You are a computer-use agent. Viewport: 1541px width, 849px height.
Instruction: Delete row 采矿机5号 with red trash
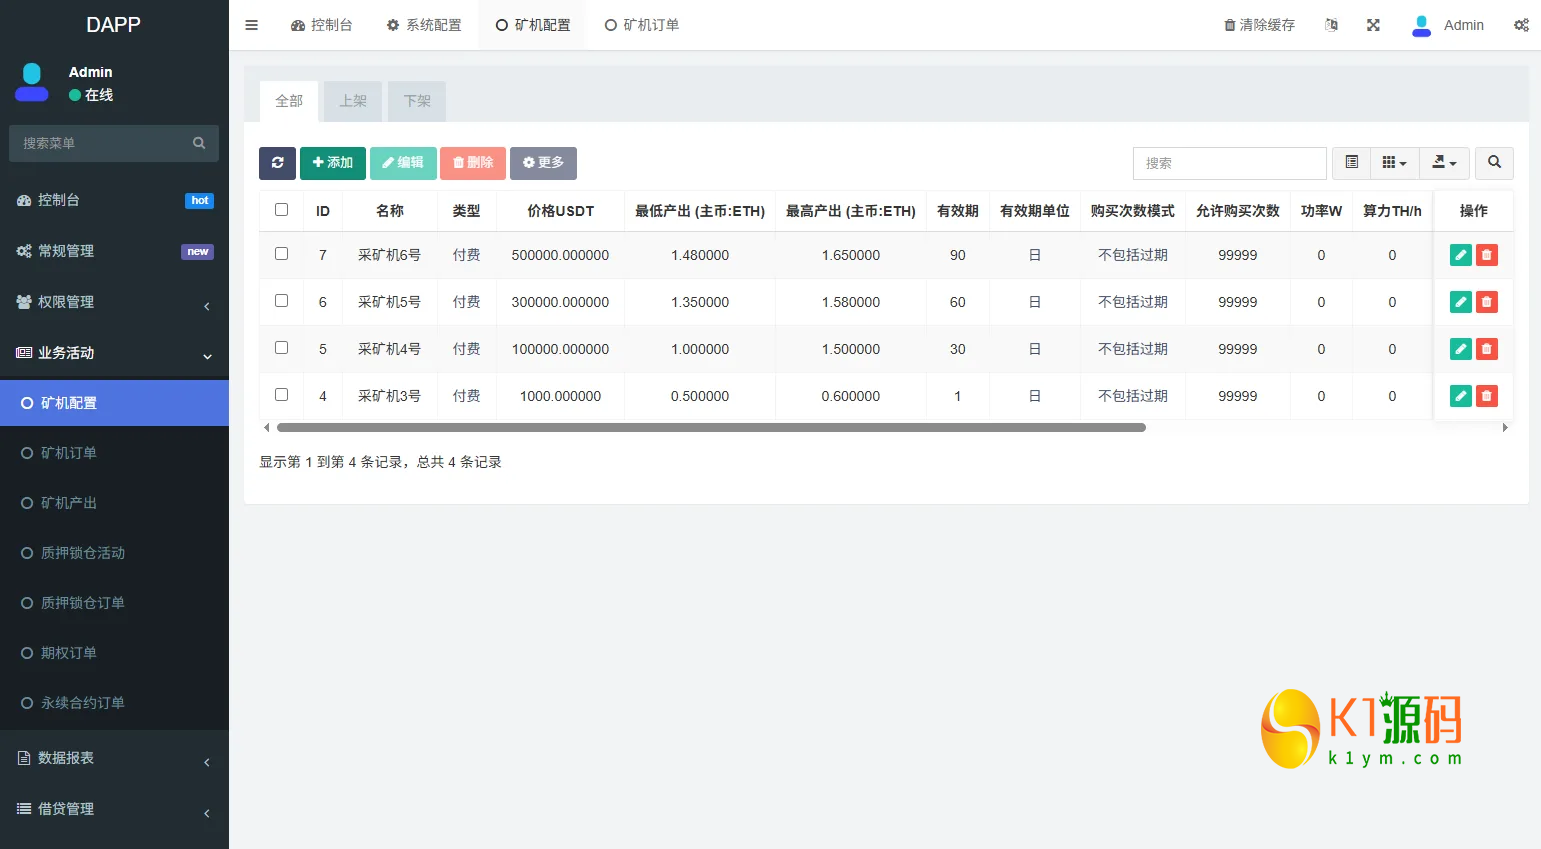tap(1487, 302)
